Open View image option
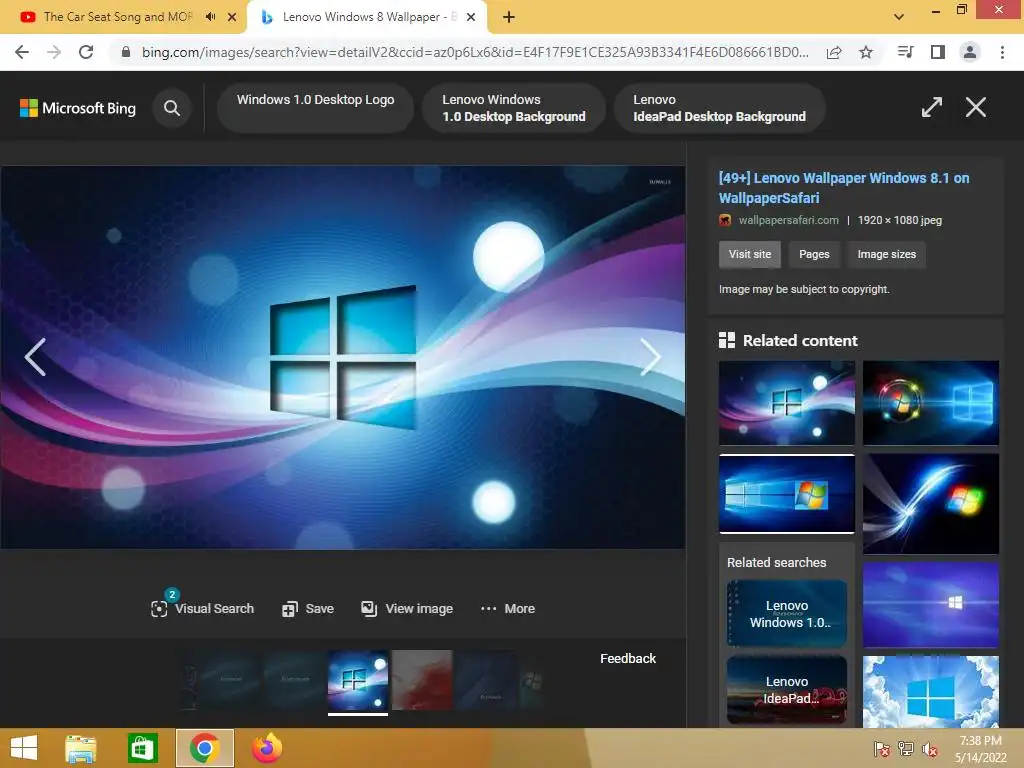The width and height of the screenshot is (1024, 768). (x=407, y=609)
